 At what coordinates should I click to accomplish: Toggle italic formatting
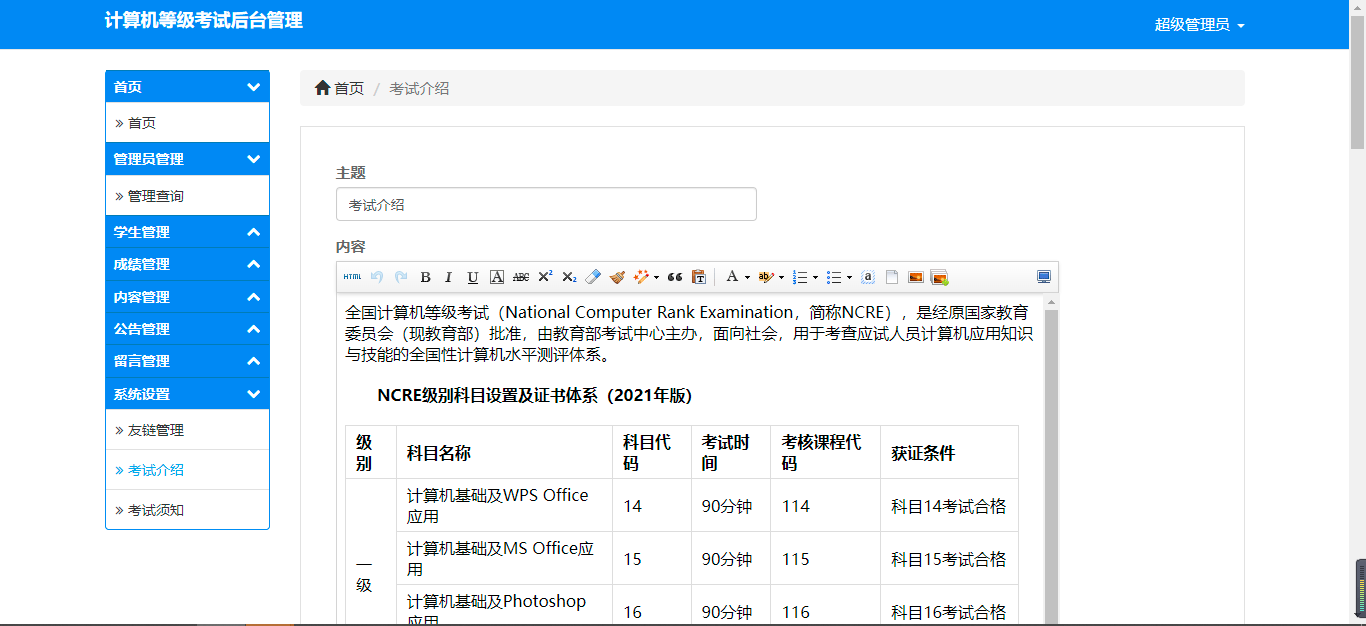[448, 277]
